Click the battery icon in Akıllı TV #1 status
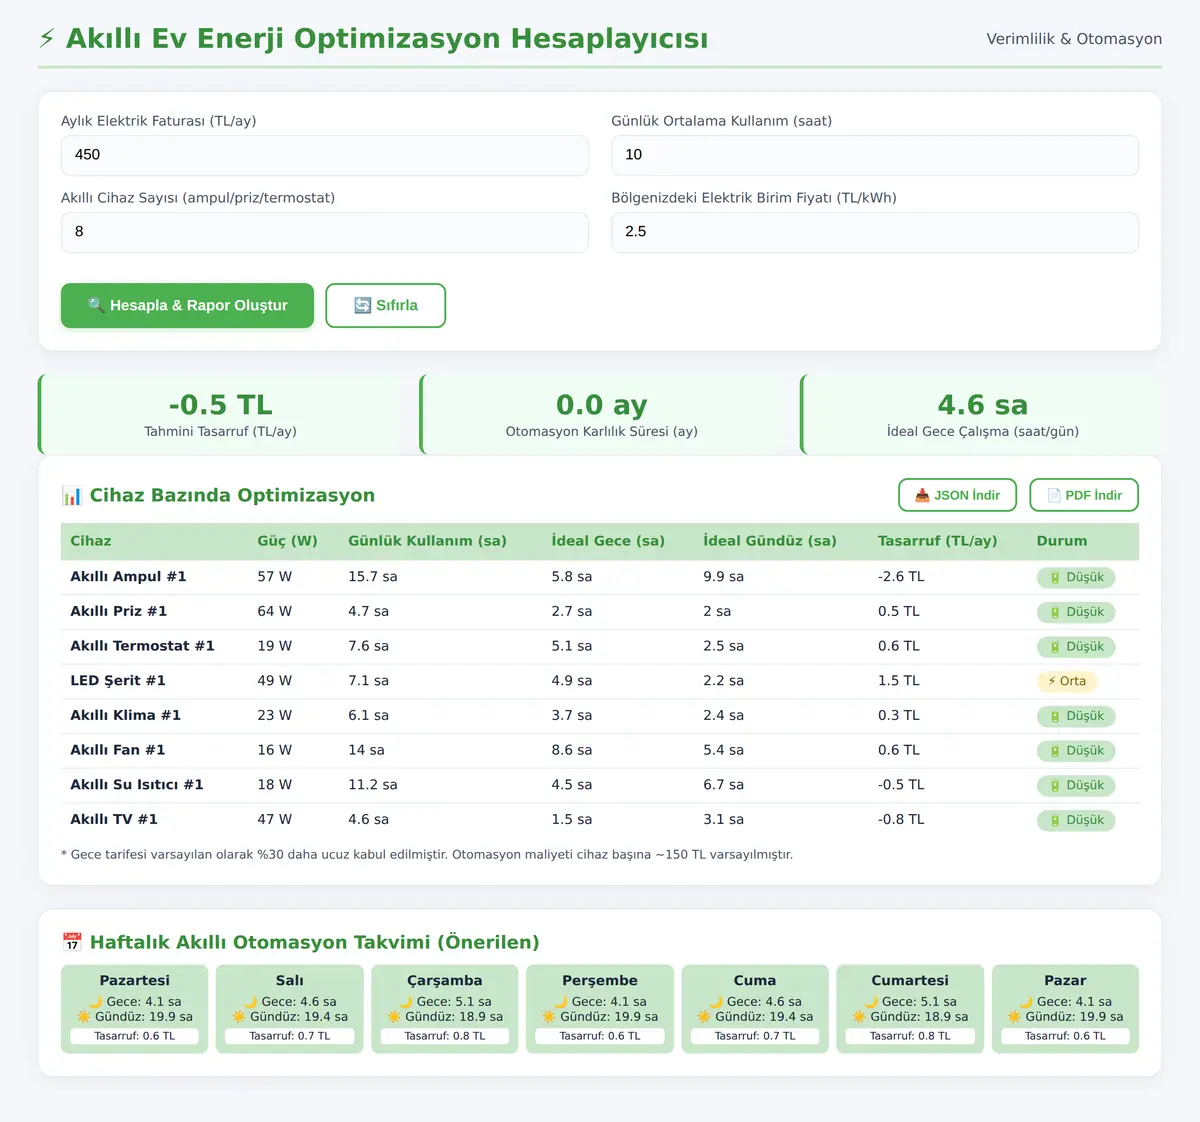The height and width of the screenshot is (1122, 1200). coord(1055,820)
